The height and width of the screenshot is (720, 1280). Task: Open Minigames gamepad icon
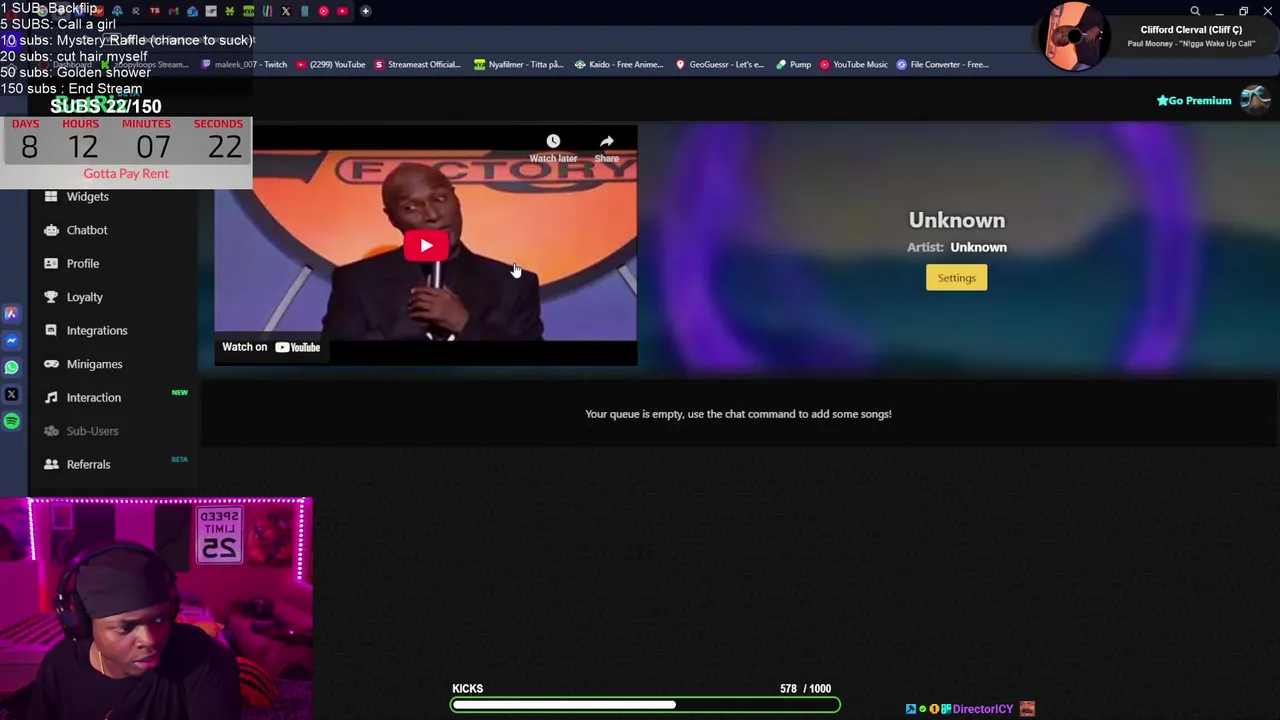pyautogui.click(x=51, y=364)
